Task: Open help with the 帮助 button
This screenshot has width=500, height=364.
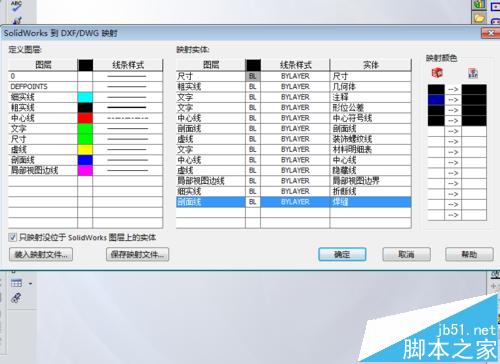Action: click(469, 255)
